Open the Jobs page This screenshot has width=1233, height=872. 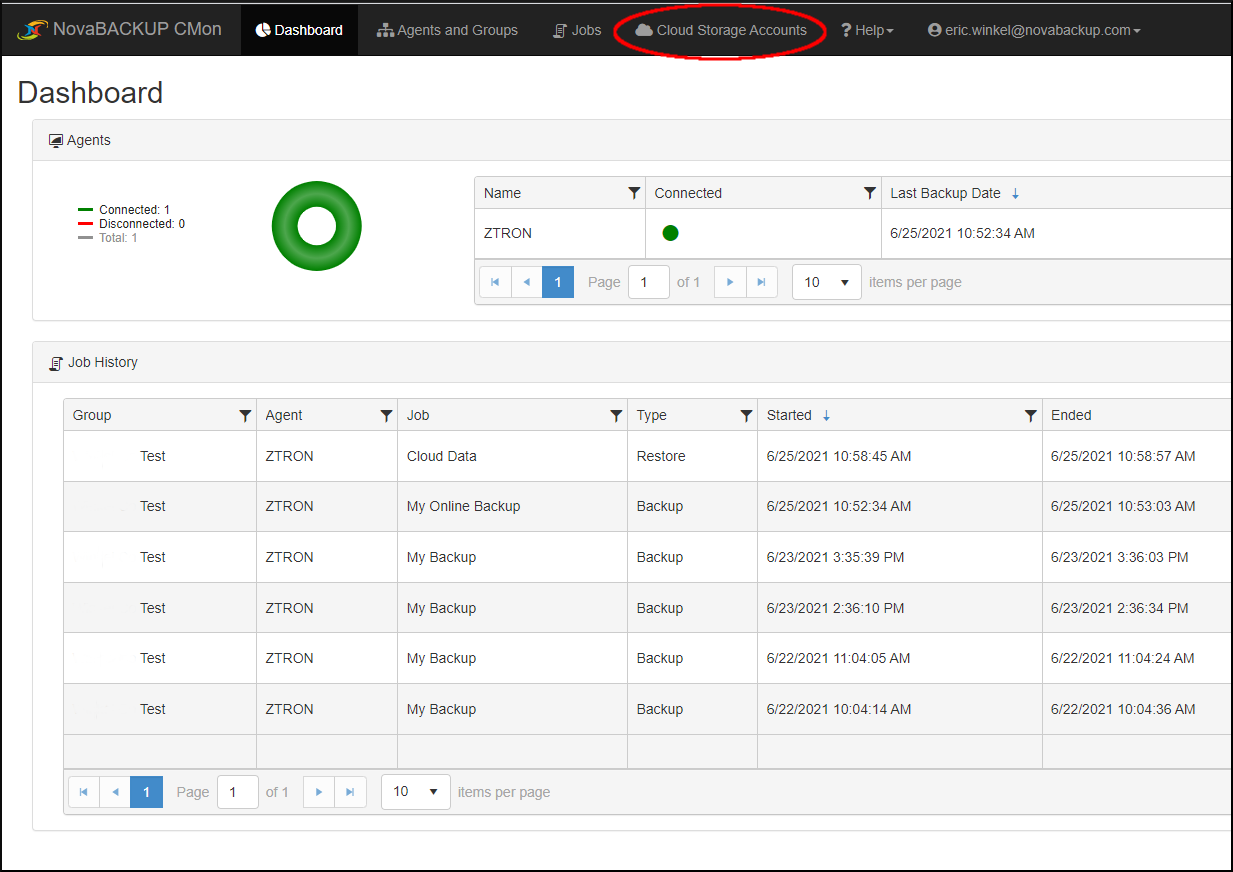577,30
